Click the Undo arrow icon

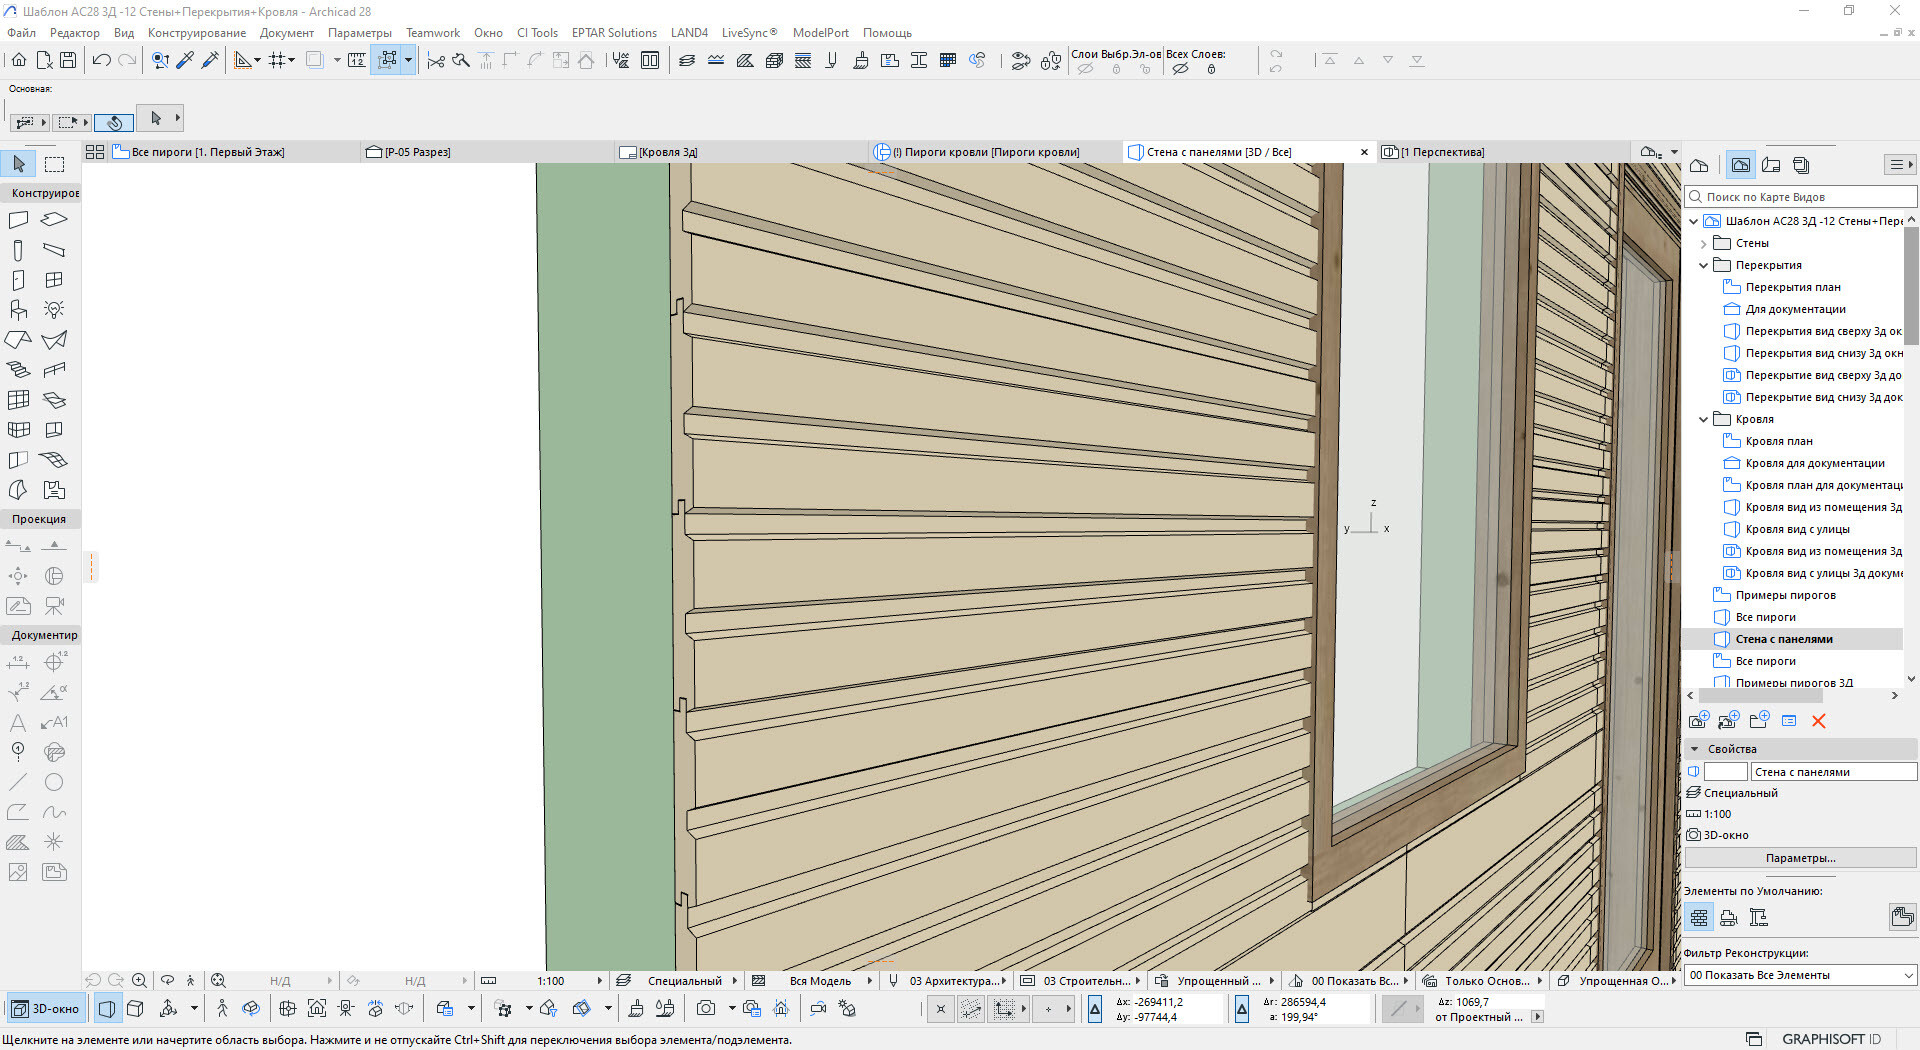pyautogui.click(x=101, y=60)
